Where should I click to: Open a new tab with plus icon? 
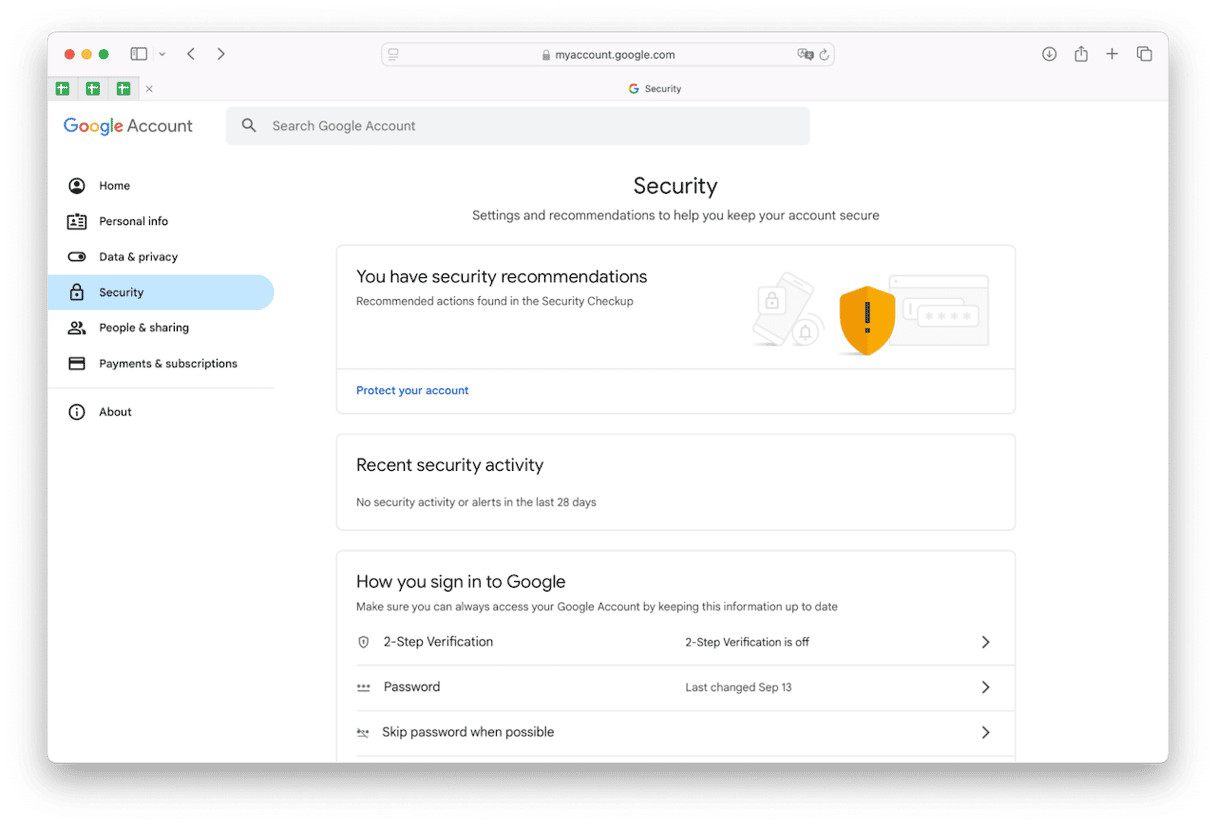pos(1112,54)
